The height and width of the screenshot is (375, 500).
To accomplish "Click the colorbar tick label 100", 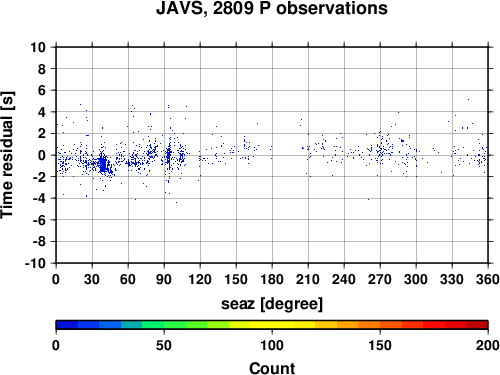I will [x=272, y=345].
